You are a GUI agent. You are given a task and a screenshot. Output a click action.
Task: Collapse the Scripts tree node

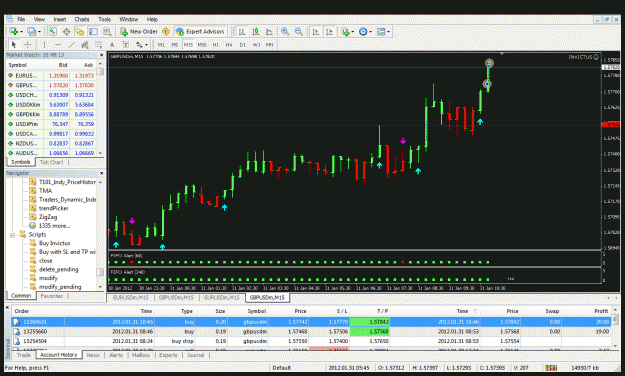click(12, 234)
